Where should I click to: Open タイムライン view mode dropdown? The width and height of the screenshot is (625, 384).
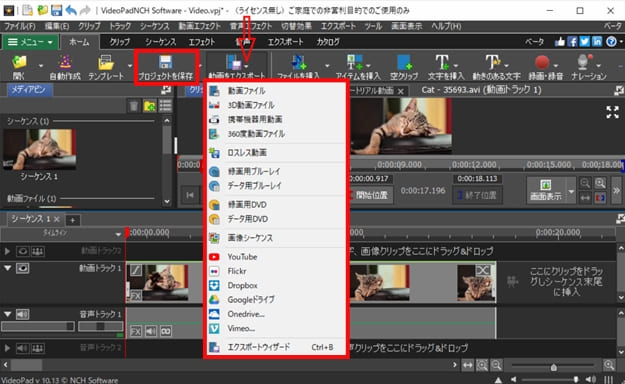(118, 234)
